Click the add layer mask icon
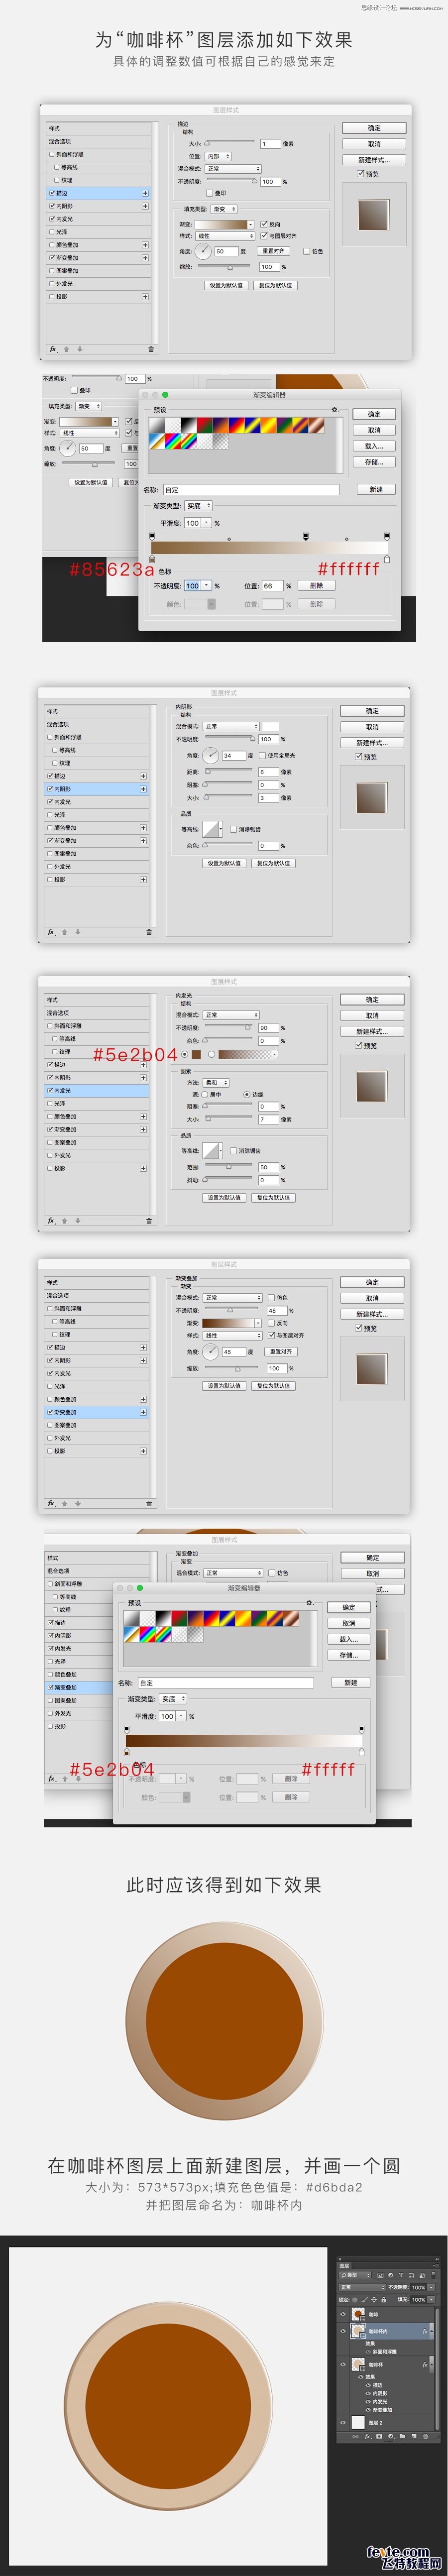 [x=380, y=2436]
